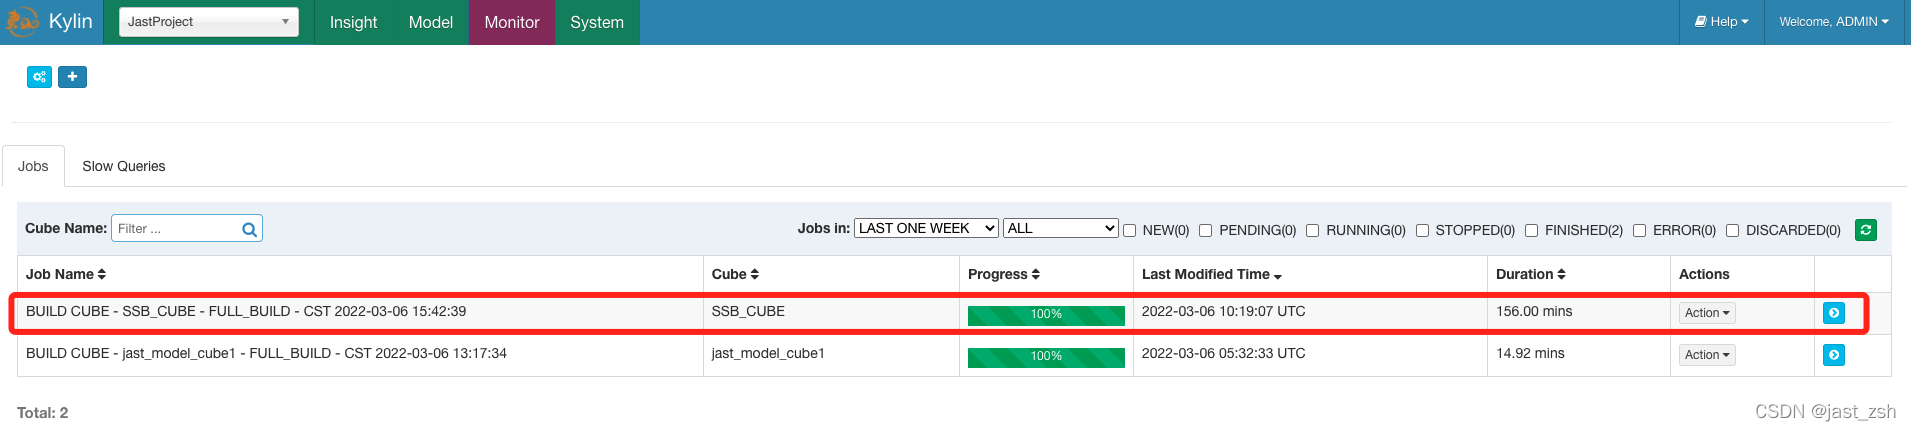This screenshot has height=431, width=1911.
Task: Click the Kylin logo icon
Action: (22, 21)
